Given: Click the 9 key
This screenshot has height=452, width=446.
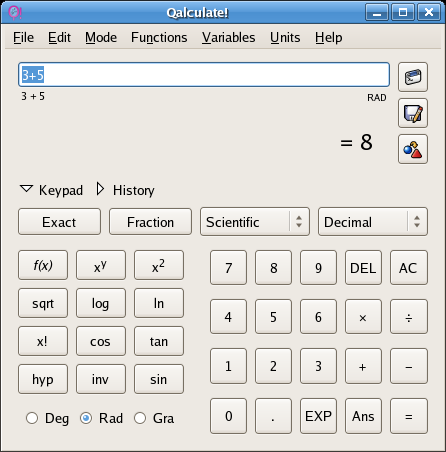Looking at the screenshot, I should click(x=318, y=268).
